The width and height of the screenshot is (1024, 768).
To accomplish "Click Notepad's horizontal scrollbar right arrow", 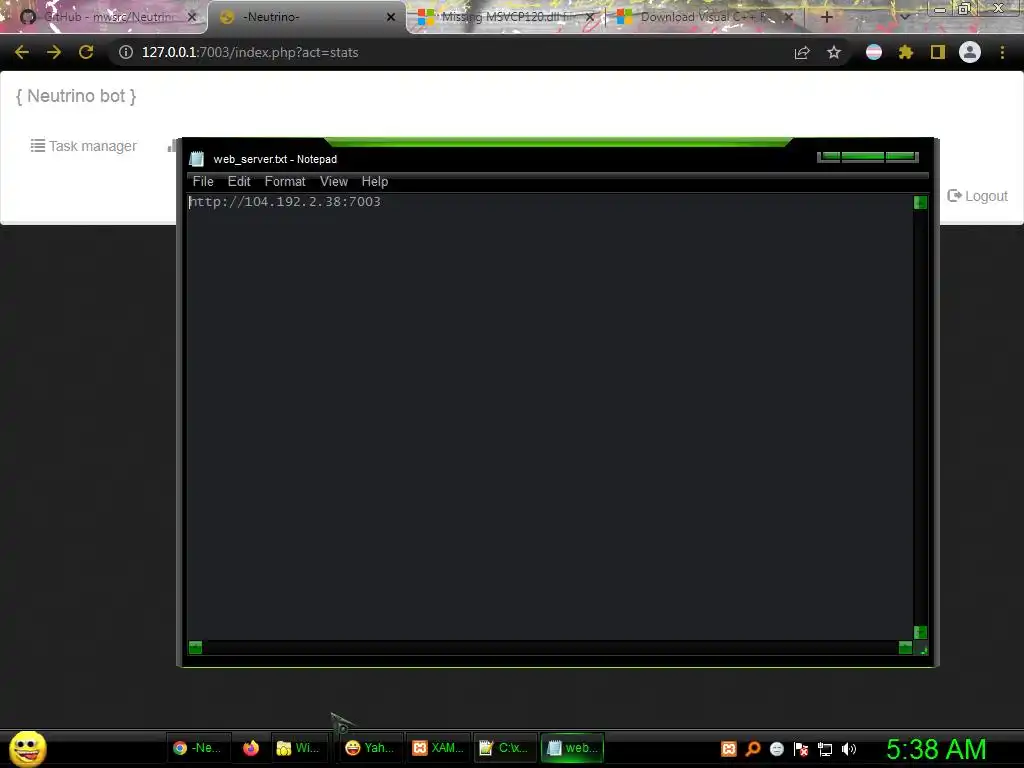I will 905,647.
